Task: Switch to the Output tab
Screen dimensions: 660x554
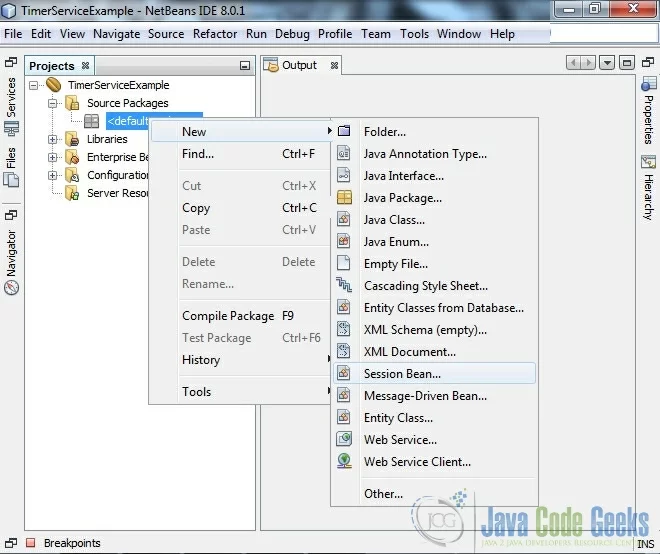Action: pyautogui.click(x=299, y=65)
